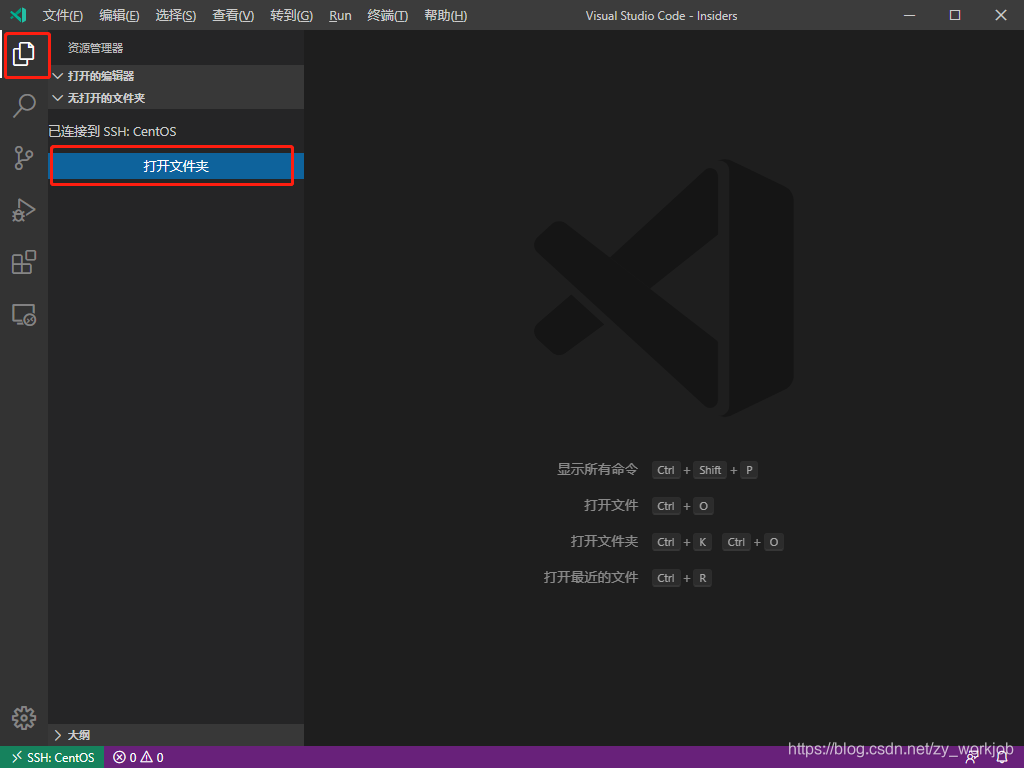
Task: Click the 打开最近的文件 hint text
Action: [590, 577]
